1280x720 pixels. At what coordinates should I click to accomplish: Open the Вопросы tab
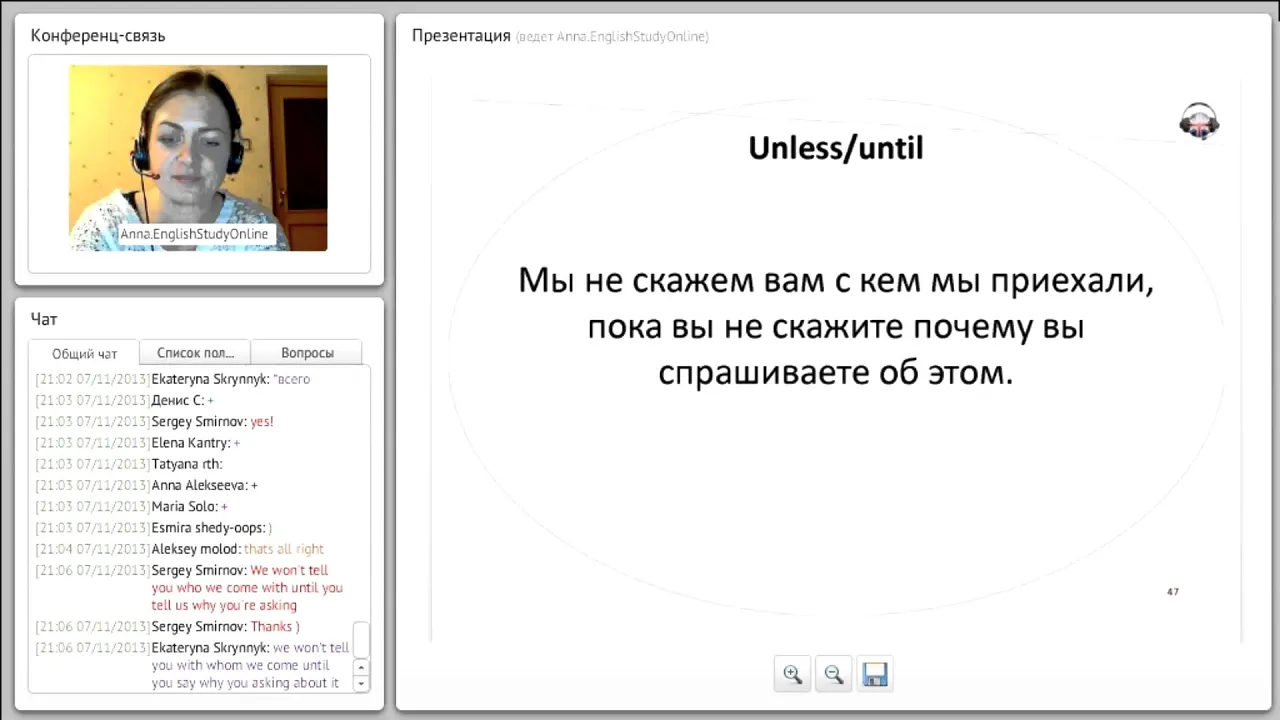click(x=307, y=352)
